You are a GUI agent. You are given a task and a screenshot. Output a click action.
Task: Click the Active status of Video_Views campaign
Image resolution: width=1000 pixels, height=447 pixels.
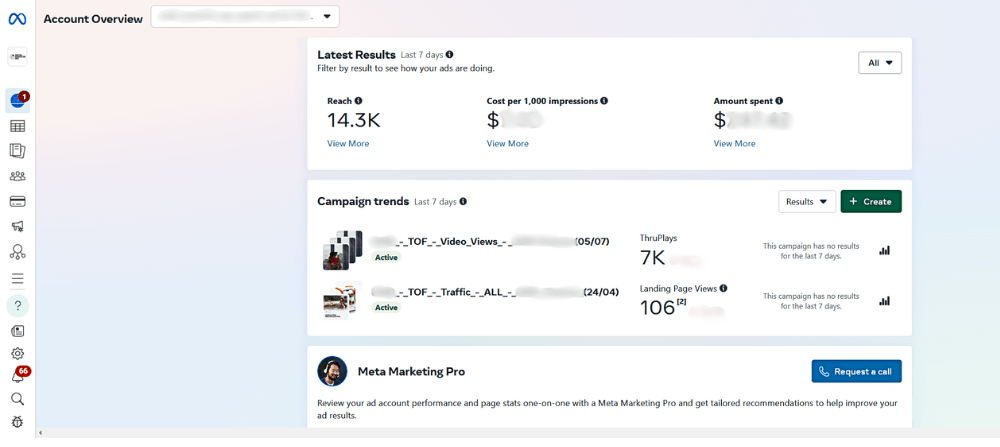click(386, 258)
